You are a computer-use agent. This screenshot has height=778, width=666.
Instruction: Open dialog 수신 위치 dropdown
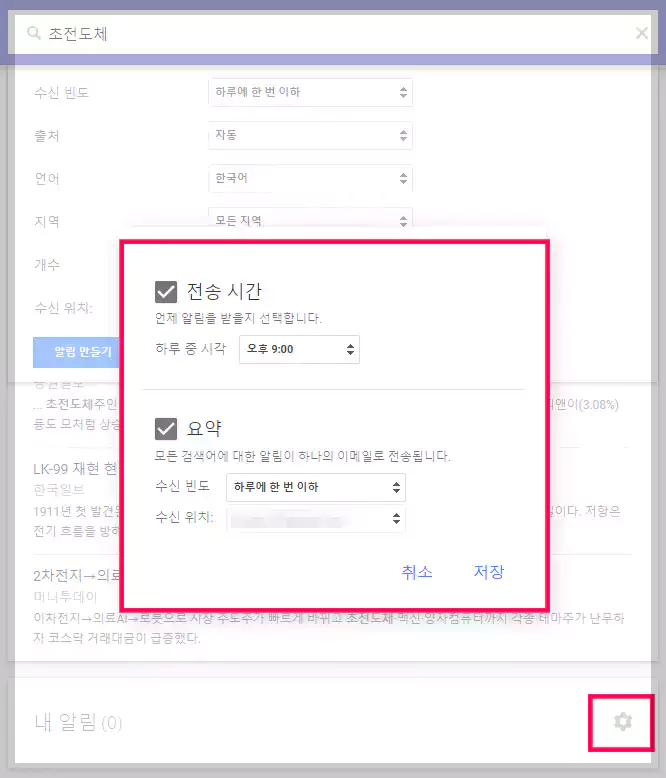pos(316,519)
